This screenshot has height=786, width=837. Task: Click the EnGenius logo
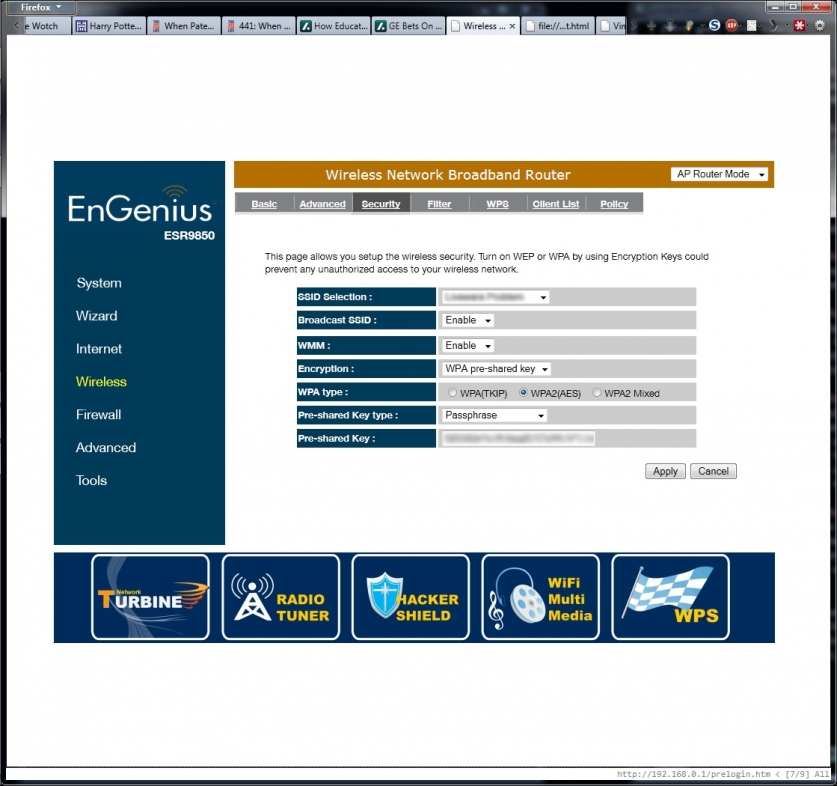[140, 206]
